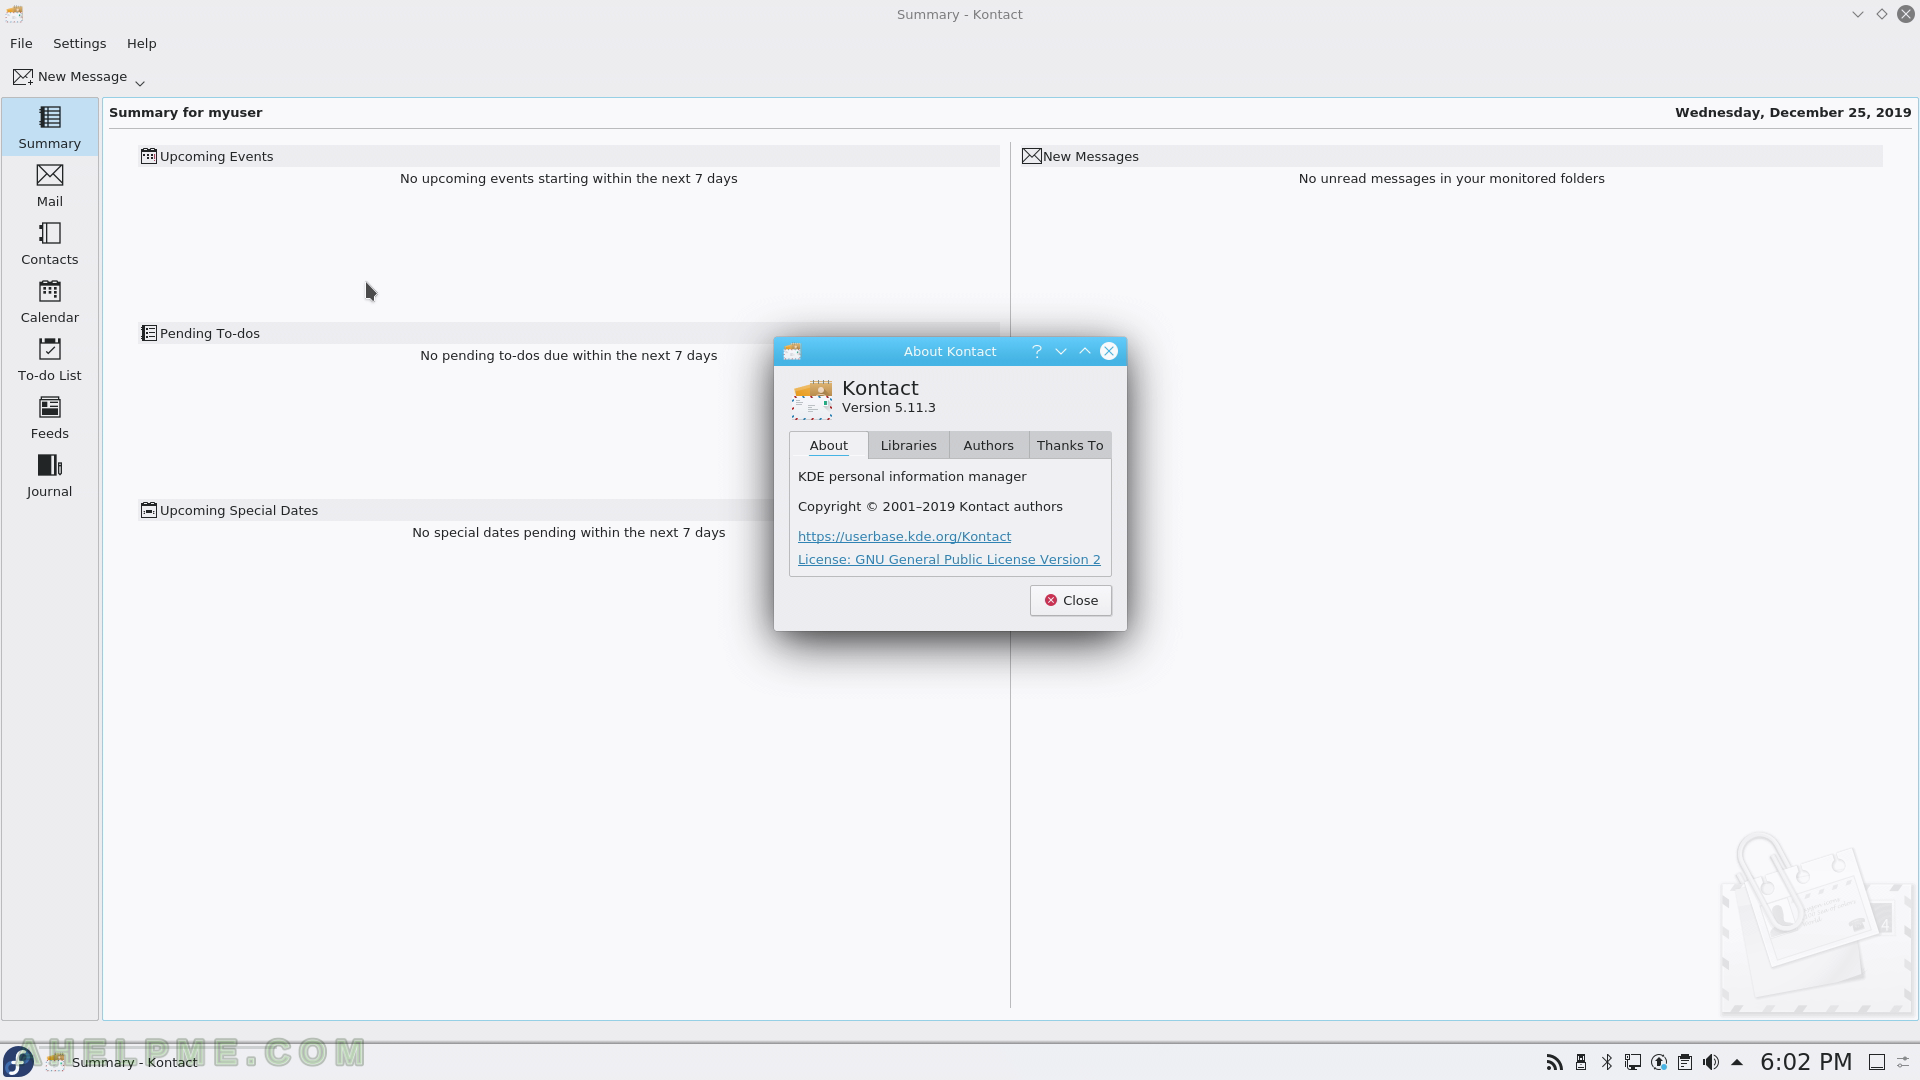Switch to the Authors tab
Viewport: 1920px width, 1080px height.
(989, 446)
